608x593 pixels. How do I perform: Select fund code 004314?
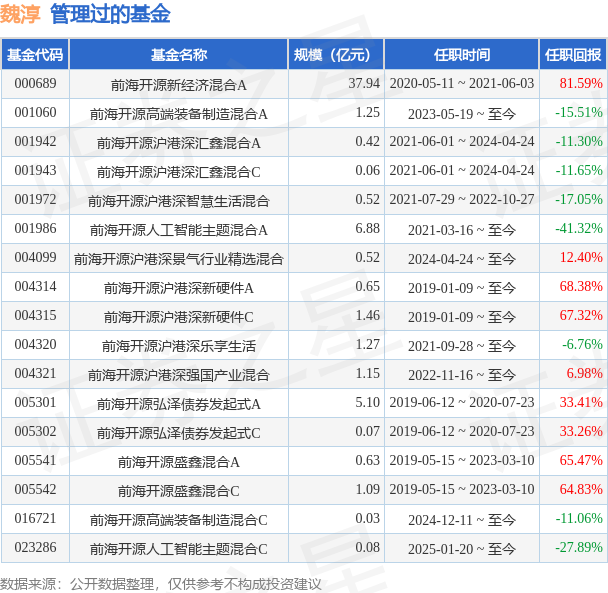[x=35, y=287]
